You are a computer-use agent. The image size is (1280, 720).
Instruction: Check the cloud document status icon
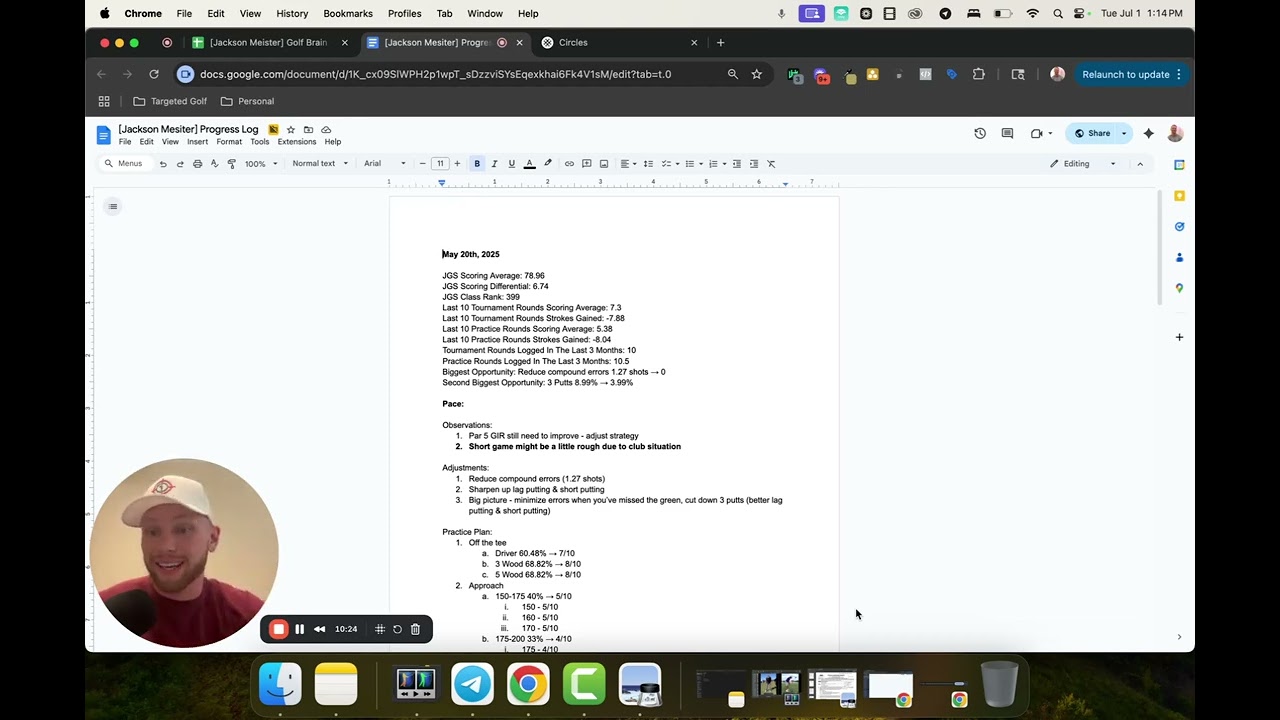click(x=326, y=130)
